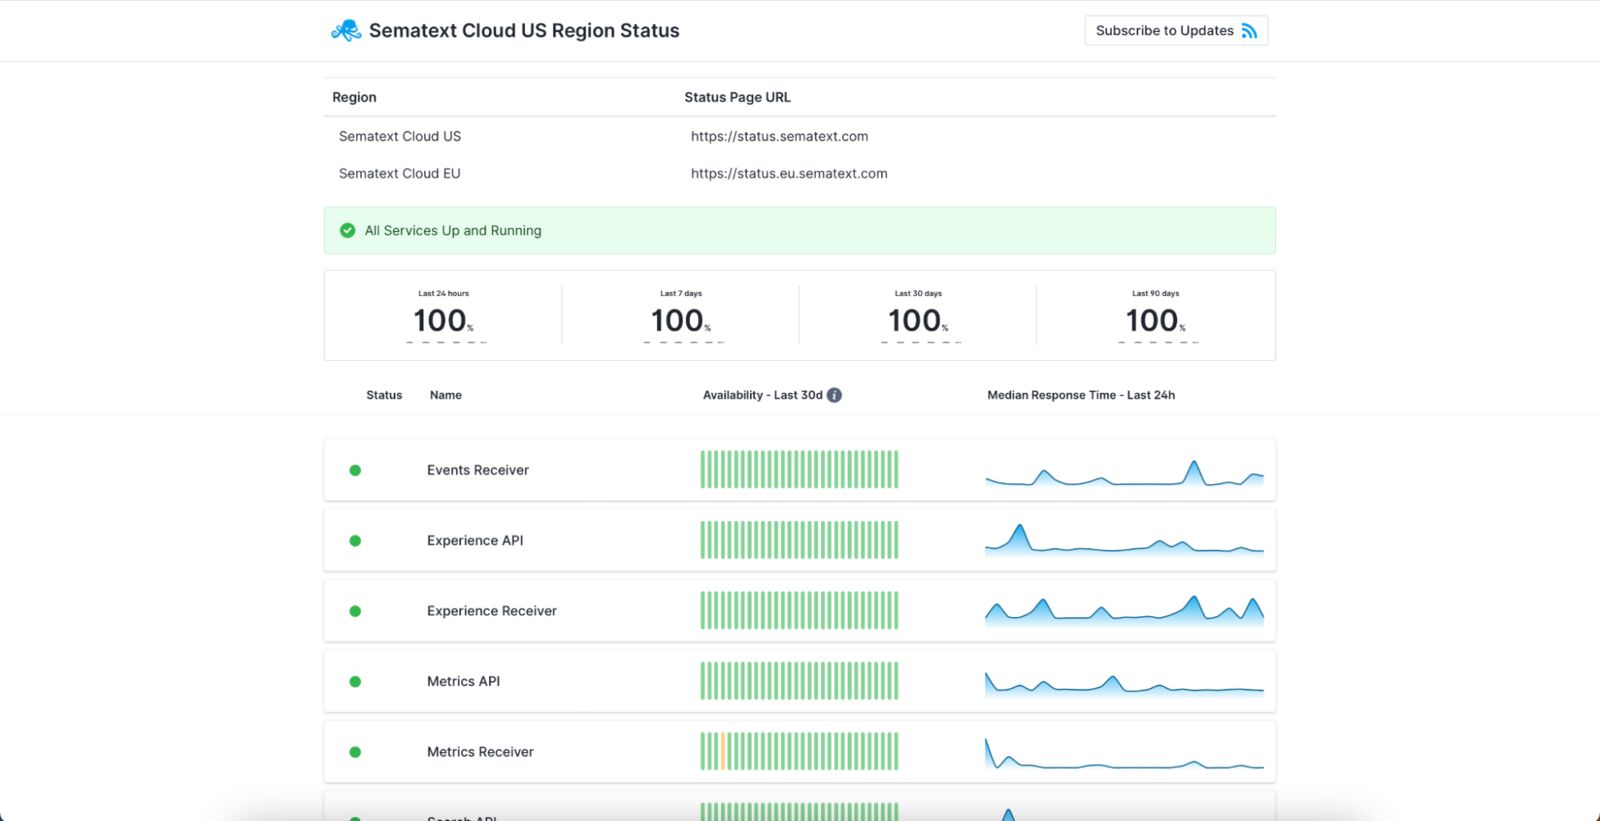Image resolution: width=1600 pixels, height=821 pixels.
Task: Click the Sematext Cloud US Region Status title
Action: [524, 31]
